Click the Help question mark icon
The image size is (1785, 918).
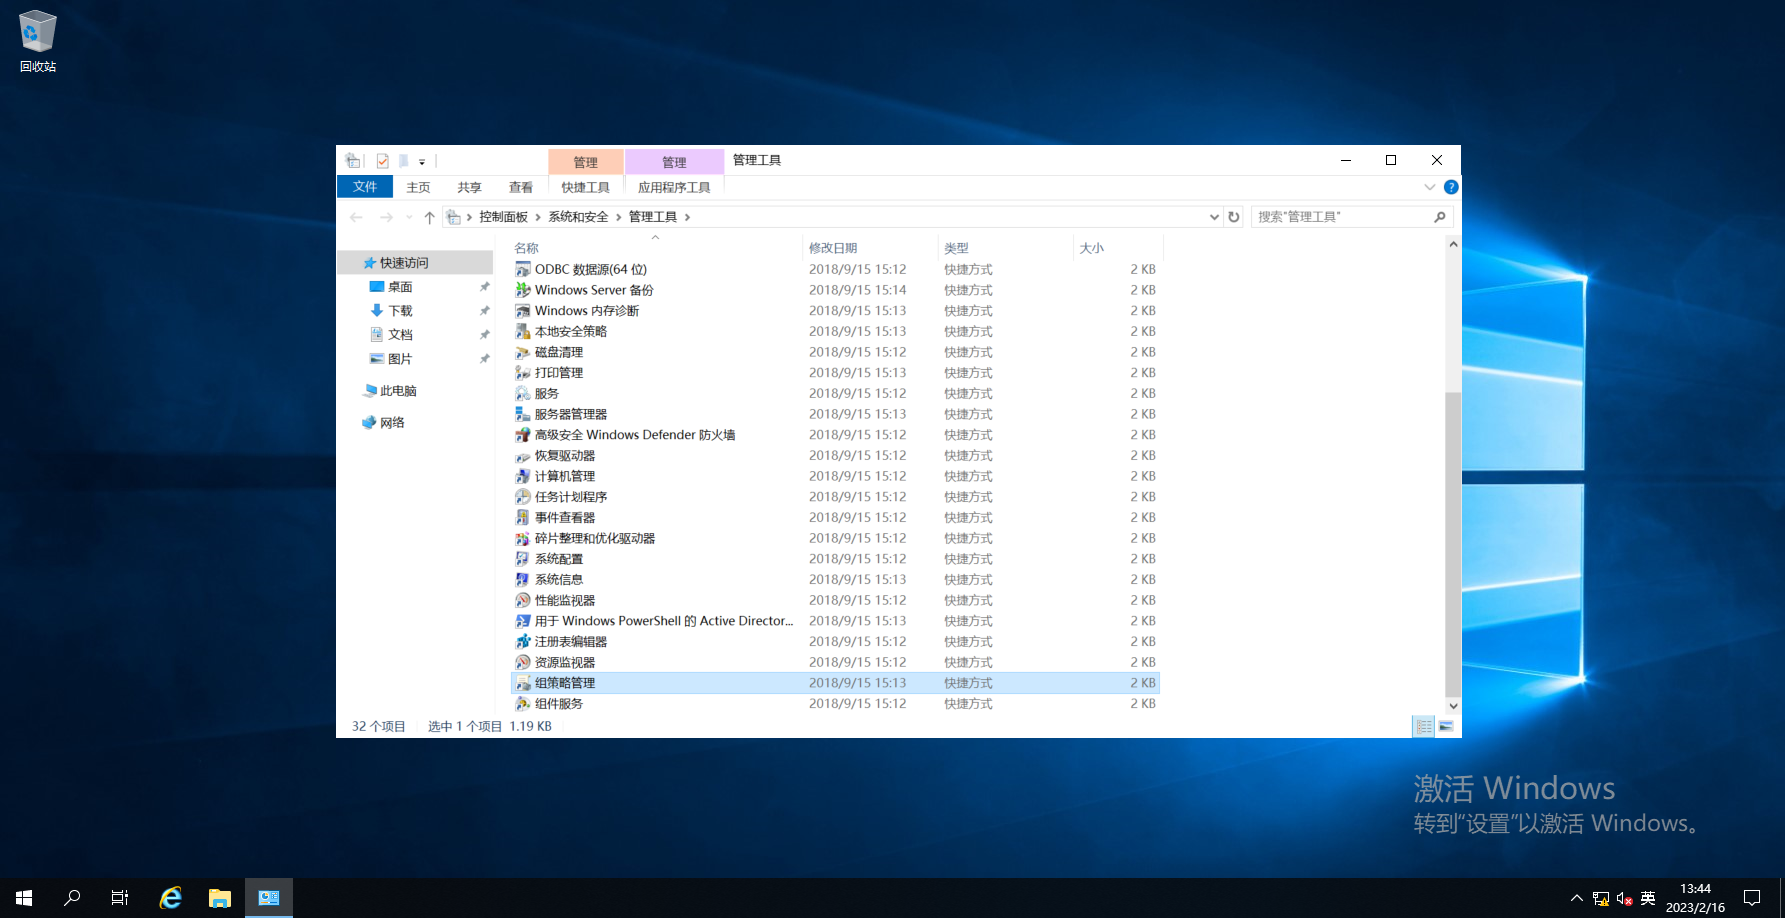coord(1451,187)
